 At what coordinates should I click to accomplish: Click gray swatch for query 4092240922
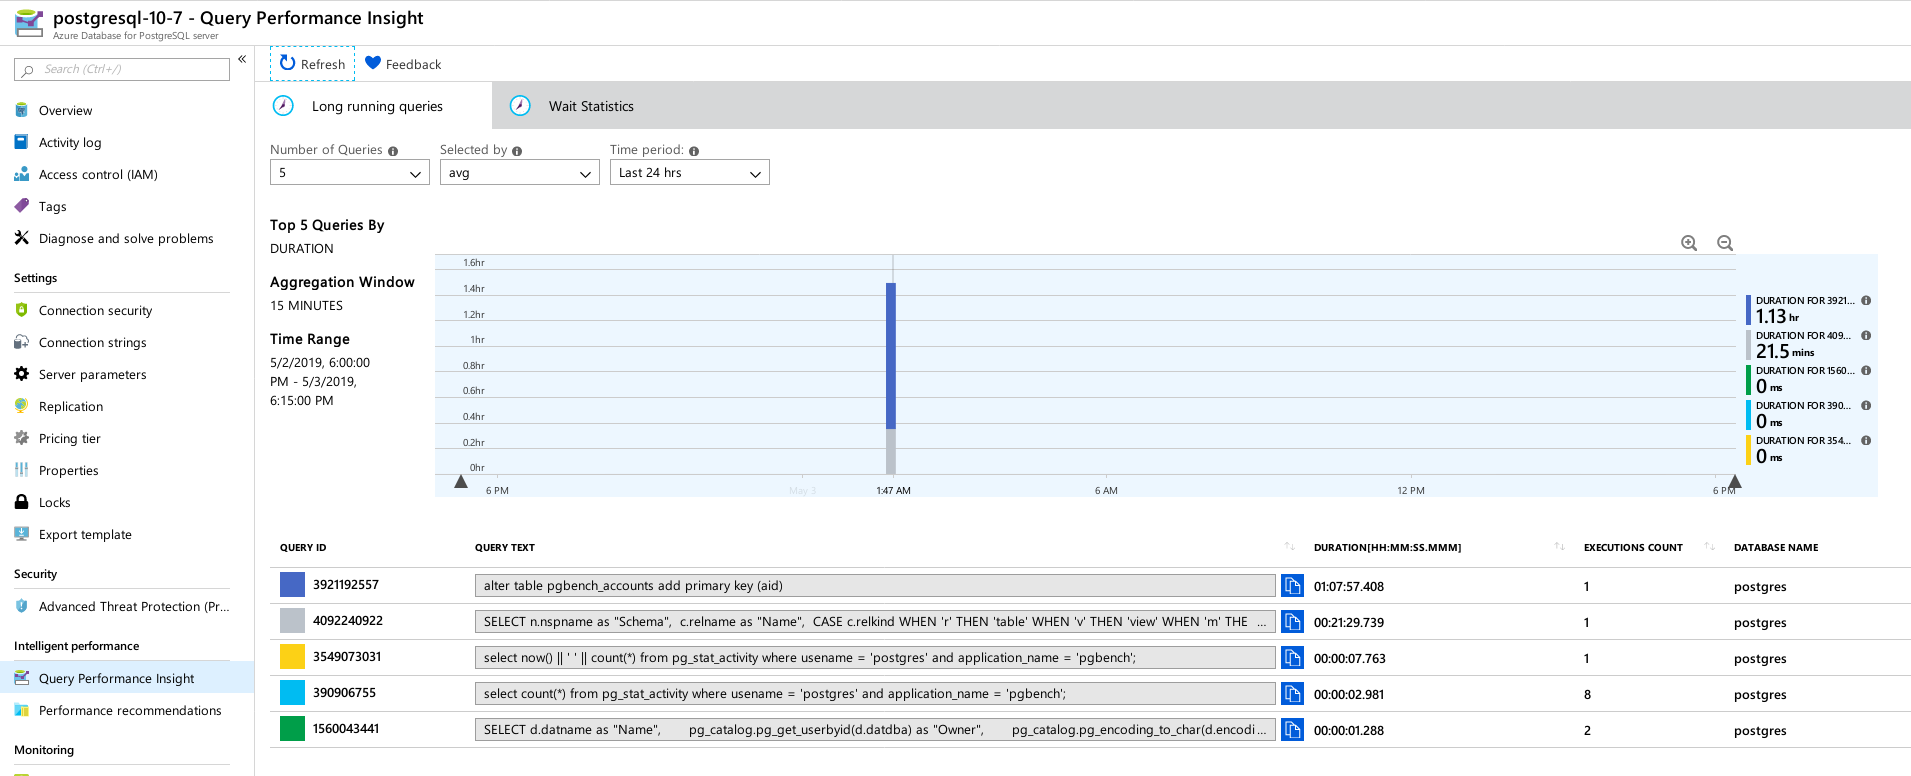[x=292, y=621]
